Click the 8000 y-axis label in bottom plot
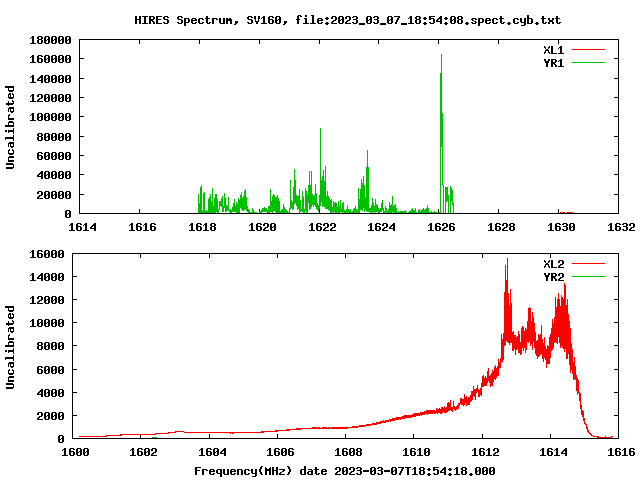 (x=50, y=346)
